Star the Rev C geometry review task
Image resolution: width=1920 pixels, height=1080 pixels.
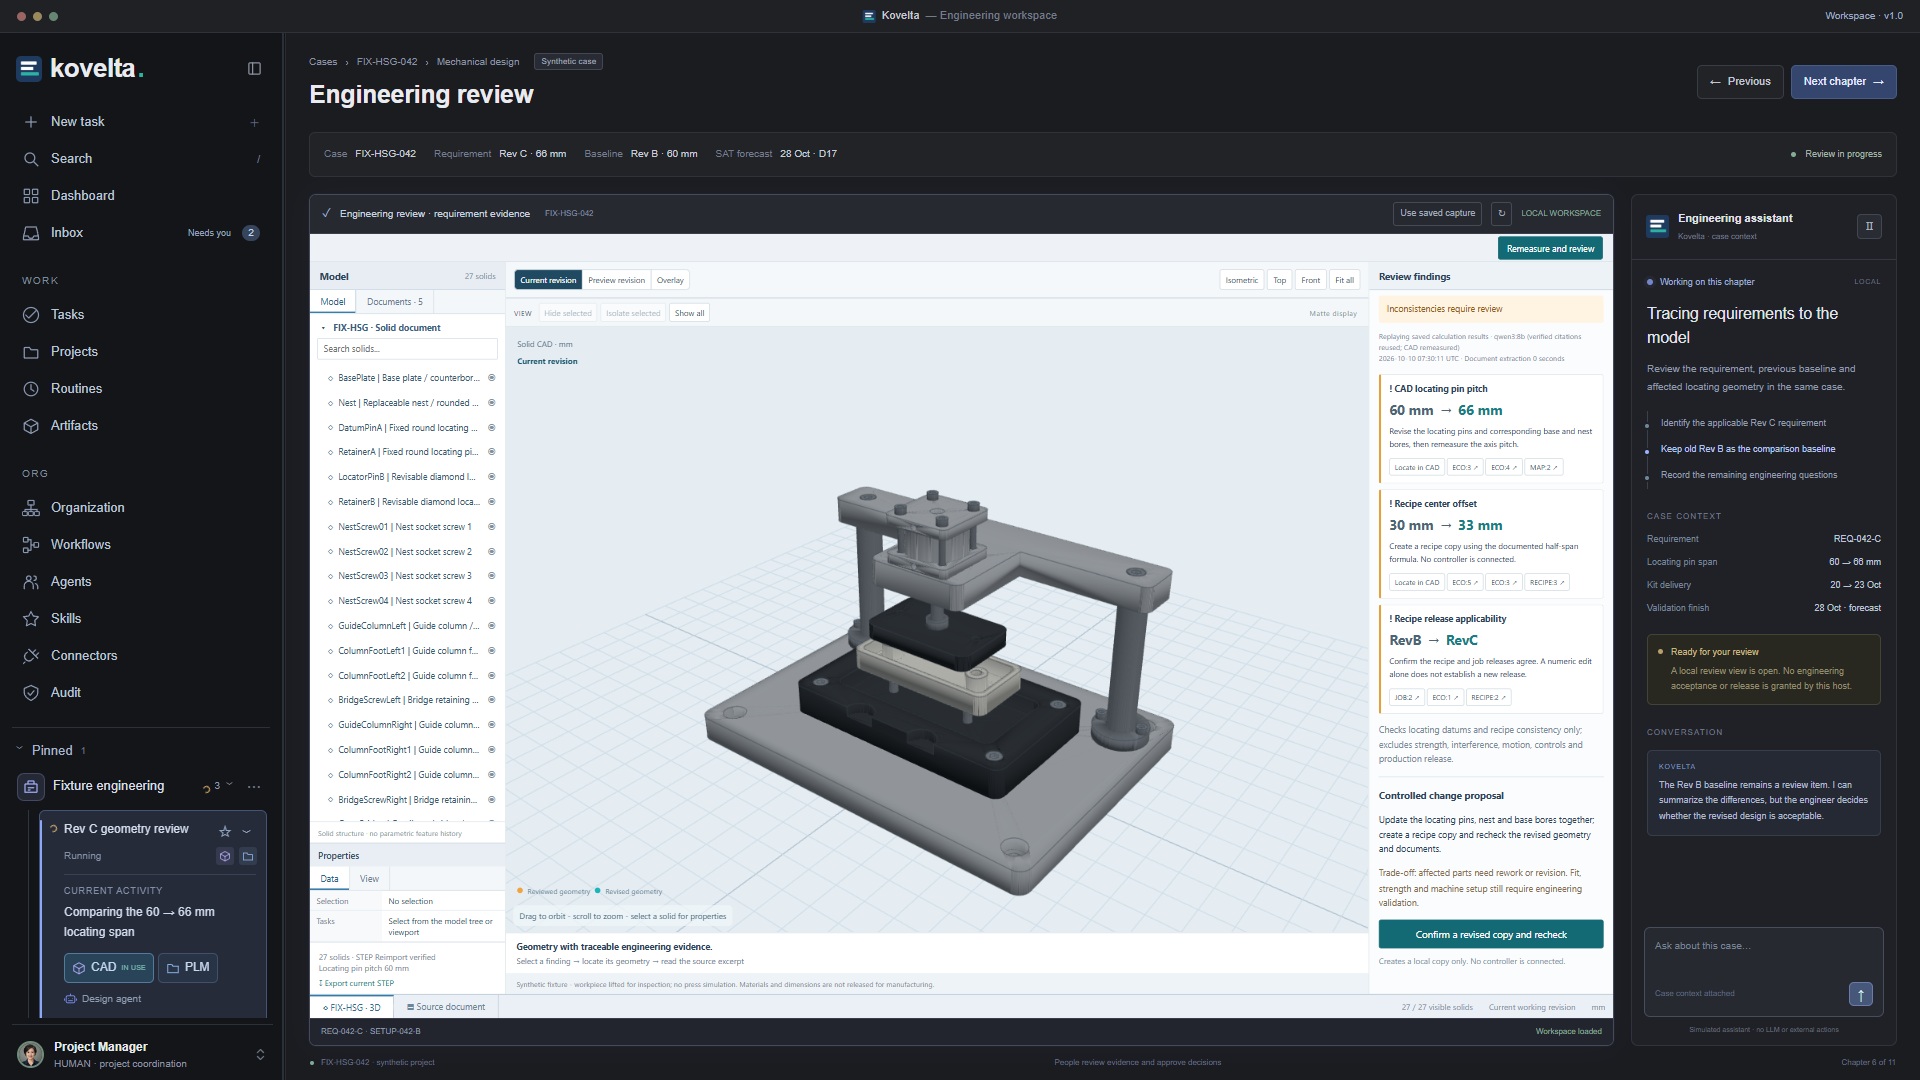pyautogui.click(x=225, y=831)
